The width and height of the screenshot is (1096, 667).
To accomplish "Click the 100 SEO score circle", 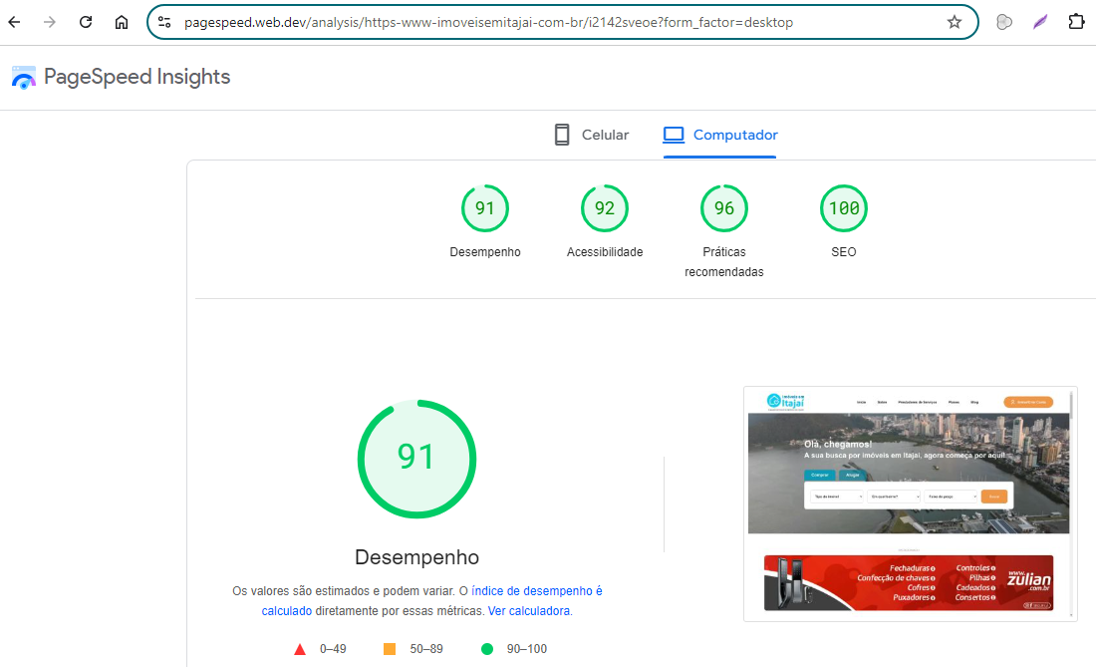I will coord(843,208).
